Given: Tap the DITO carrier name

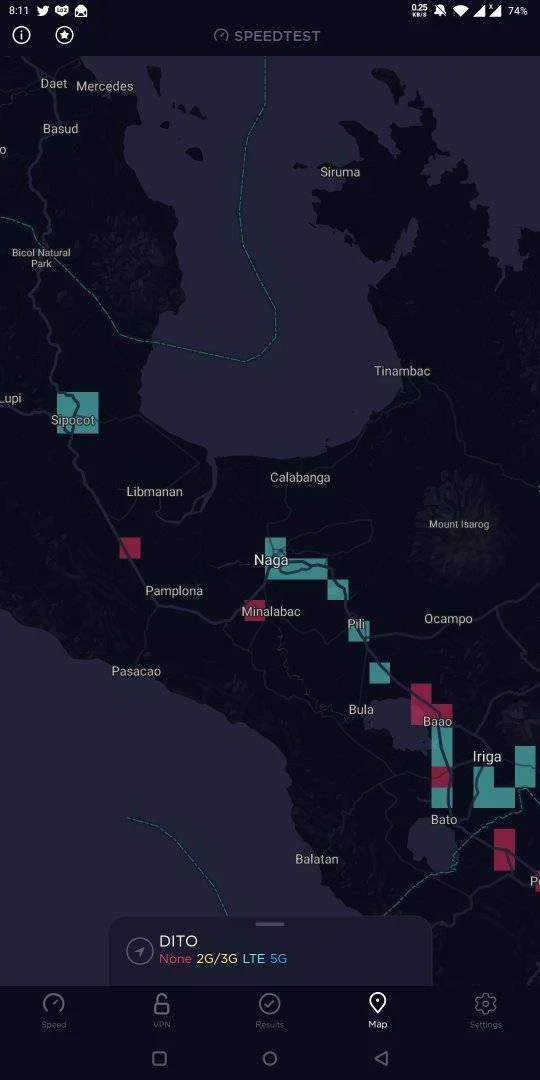Looking at the screenshot, I should pyautogui.click(x=178, y=941).
